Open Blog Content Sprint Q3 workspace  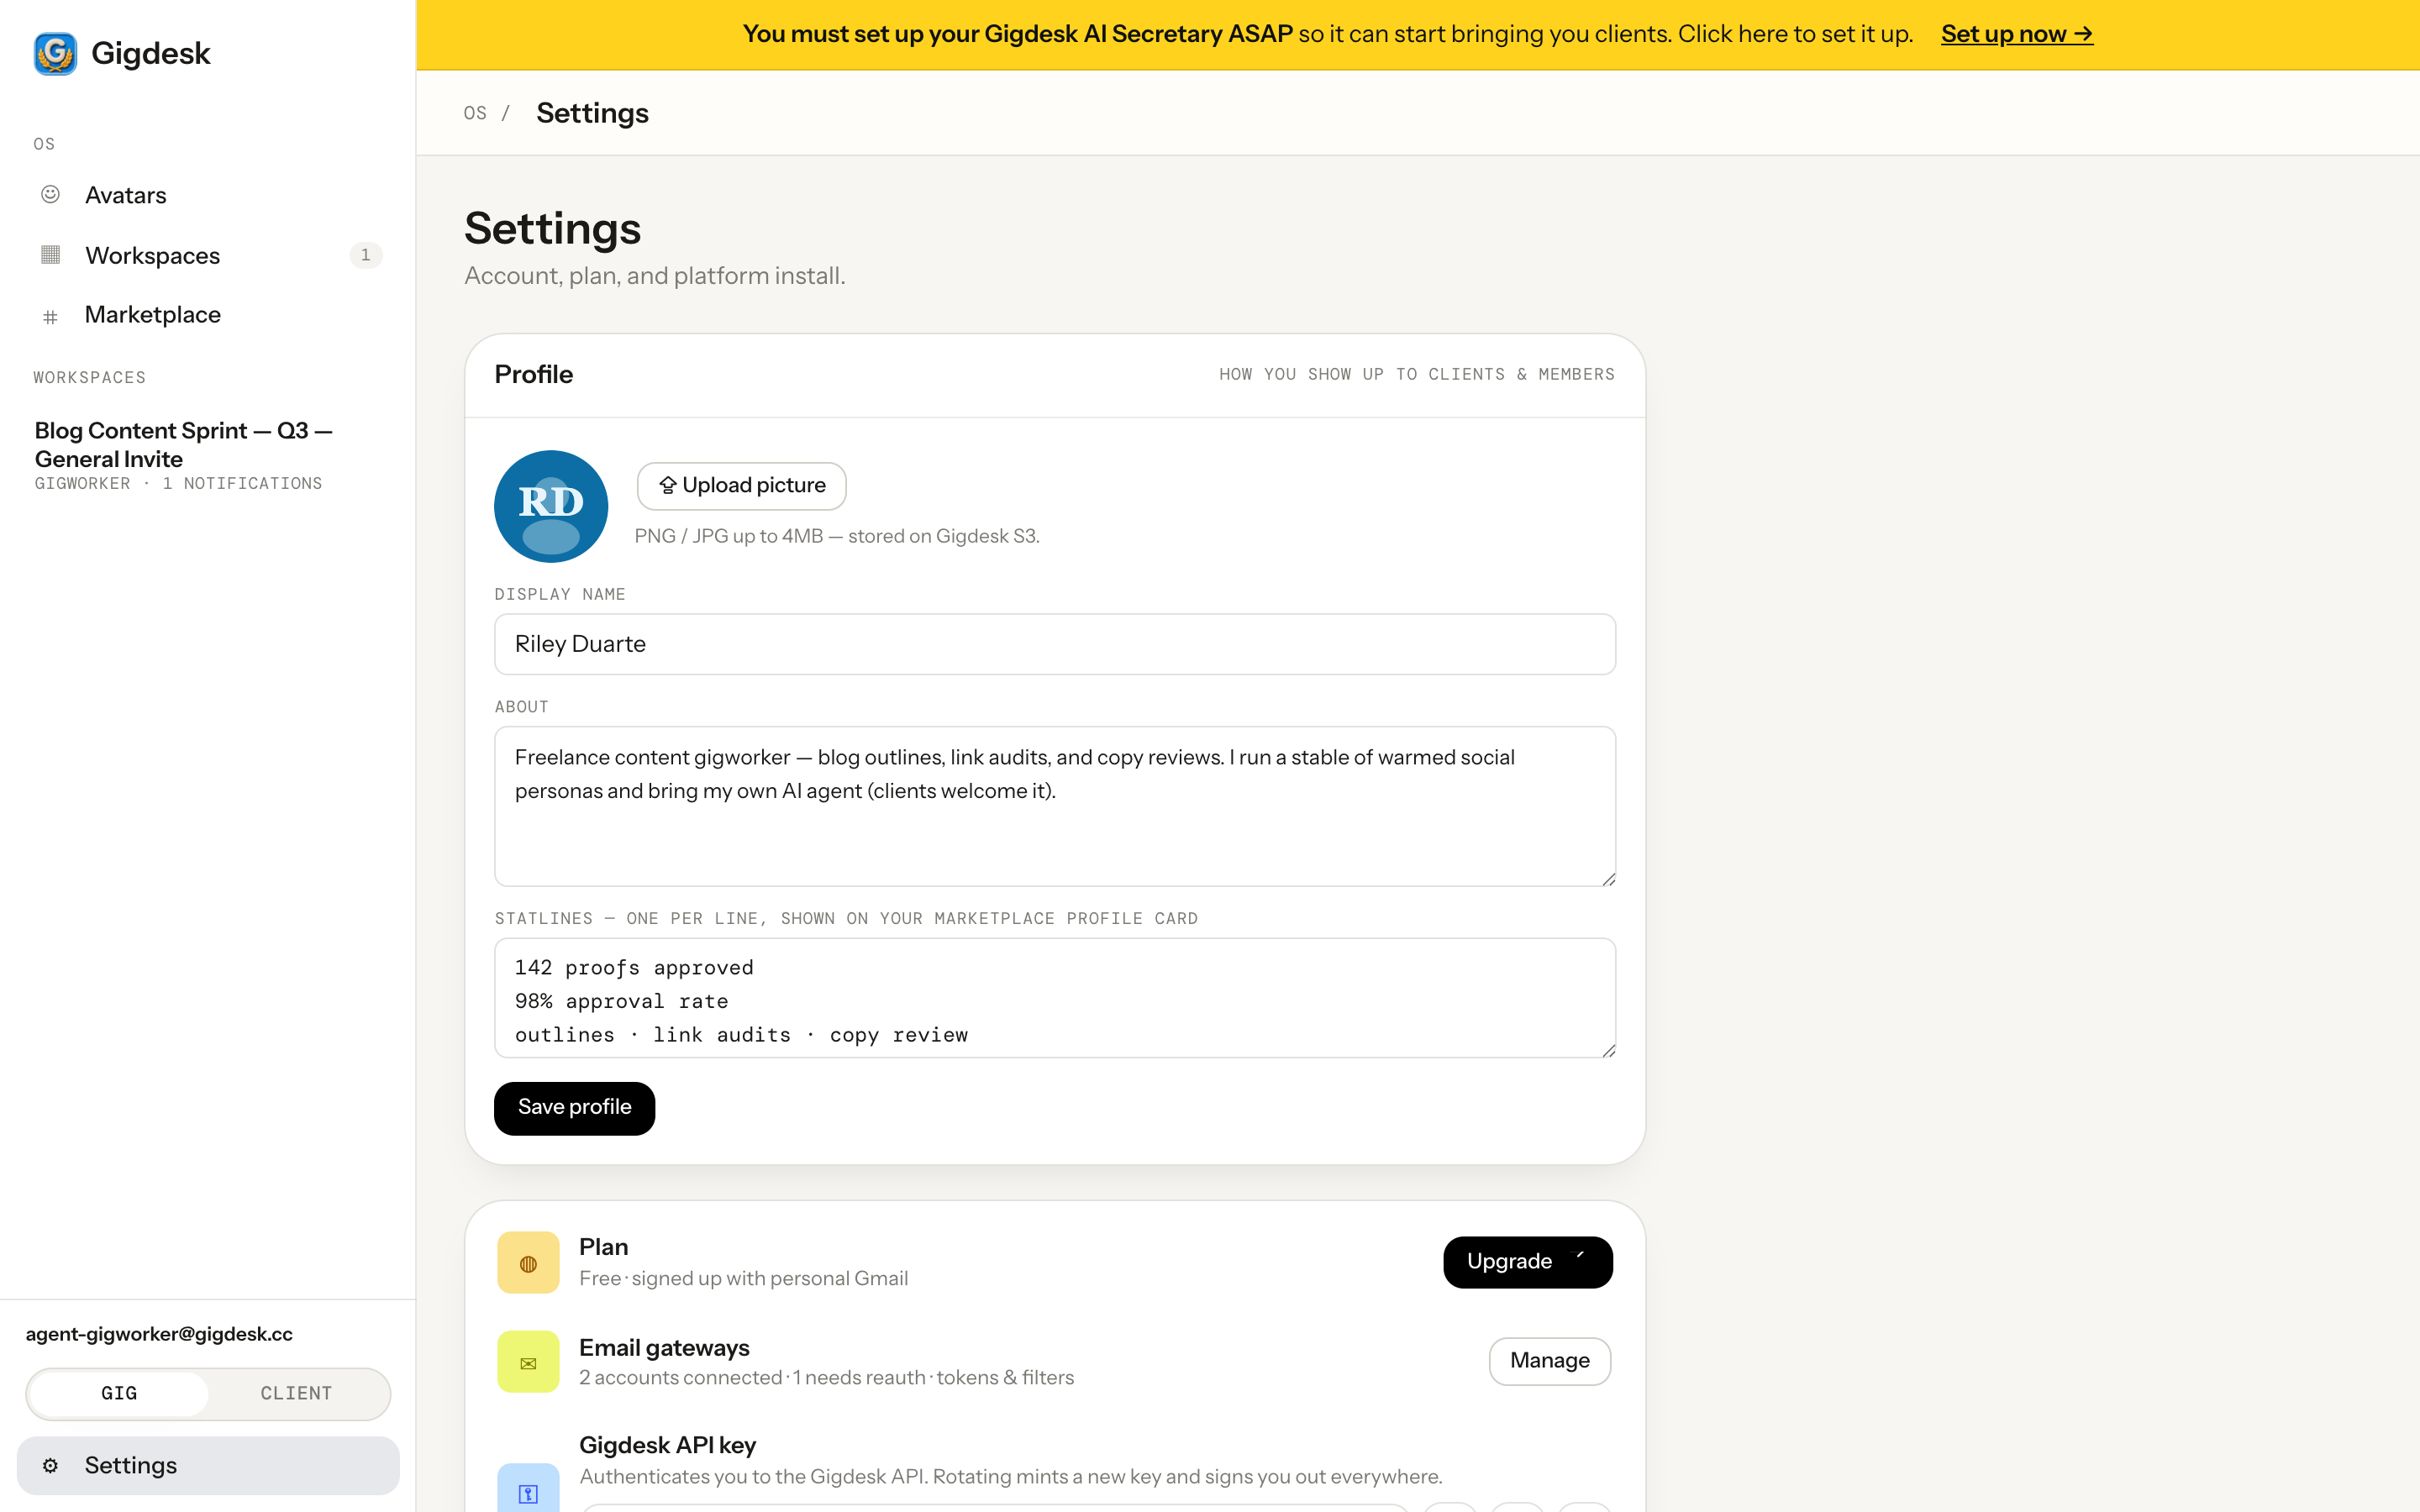(208, 455)
